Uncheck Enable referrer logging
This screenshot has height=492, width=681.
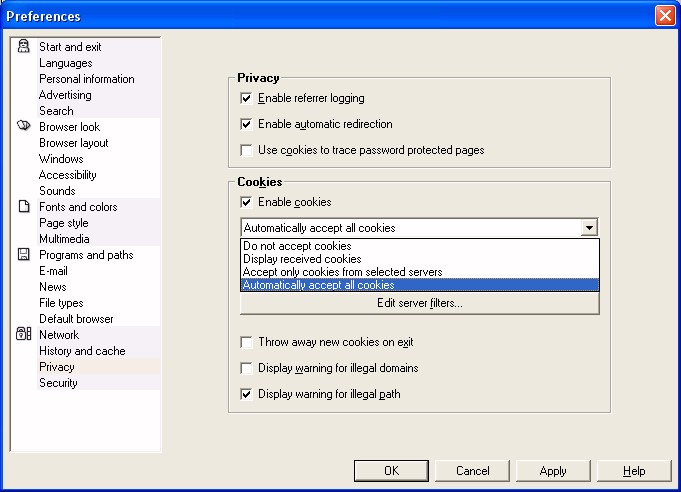coord(246,99)
